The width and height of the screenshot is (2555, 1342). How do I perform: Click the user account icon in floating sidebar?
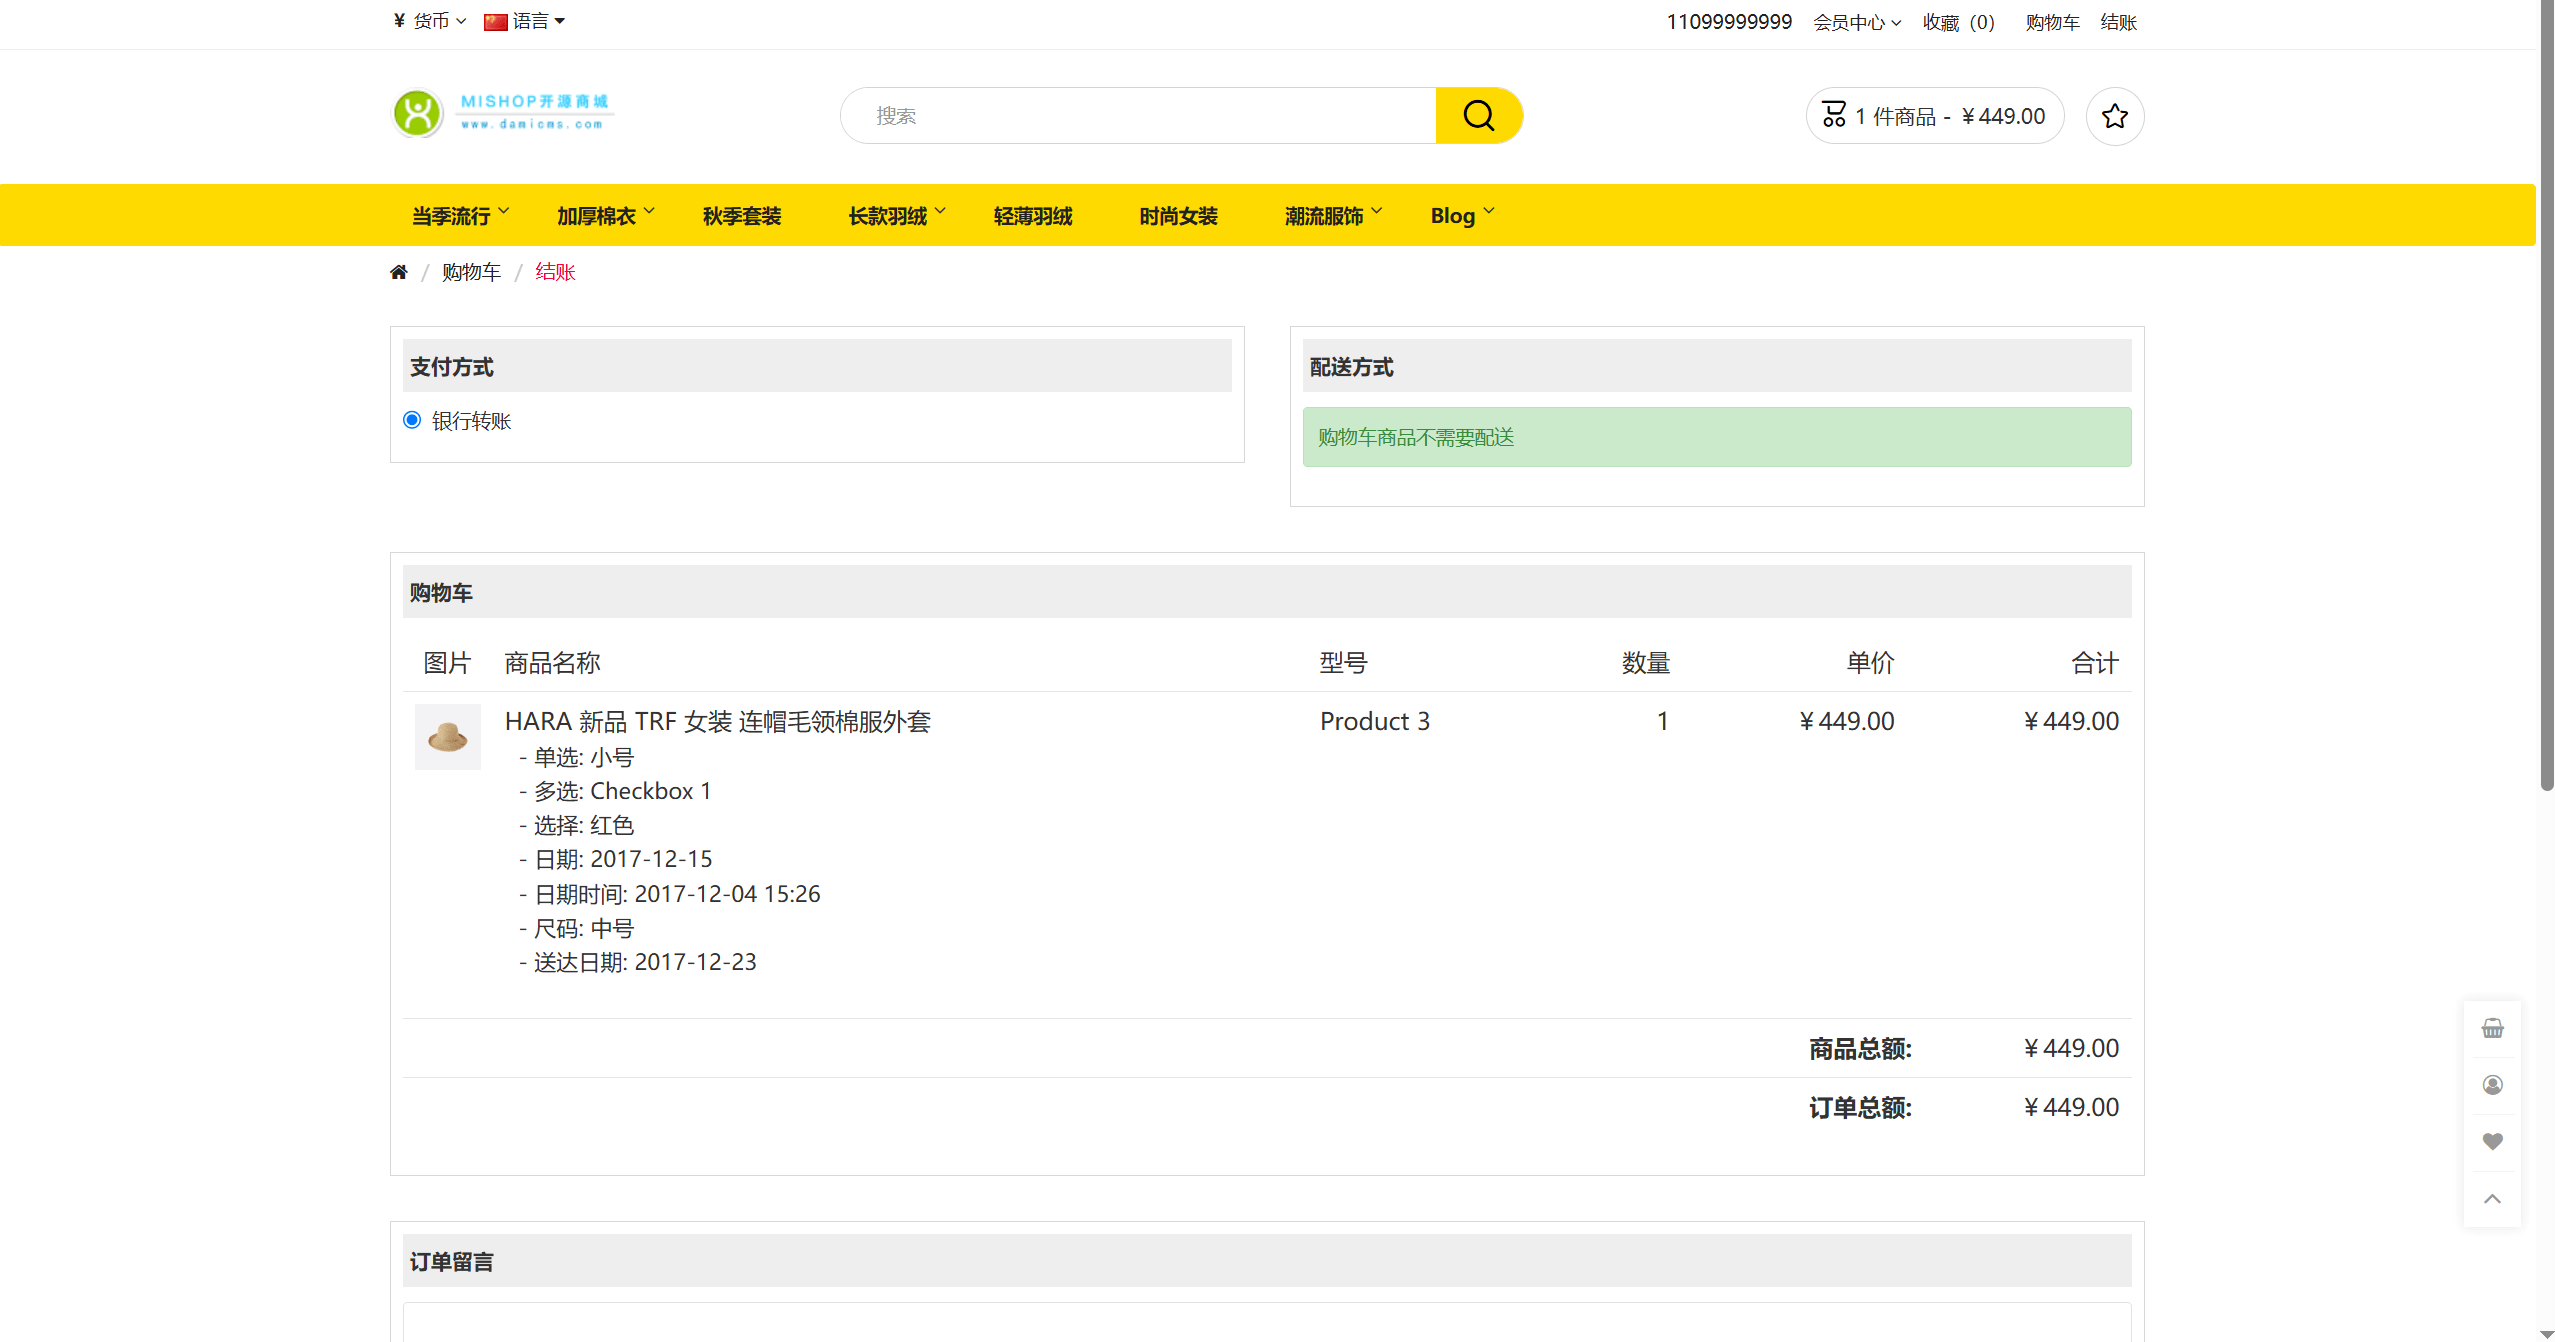(x=2492, y=1085)
